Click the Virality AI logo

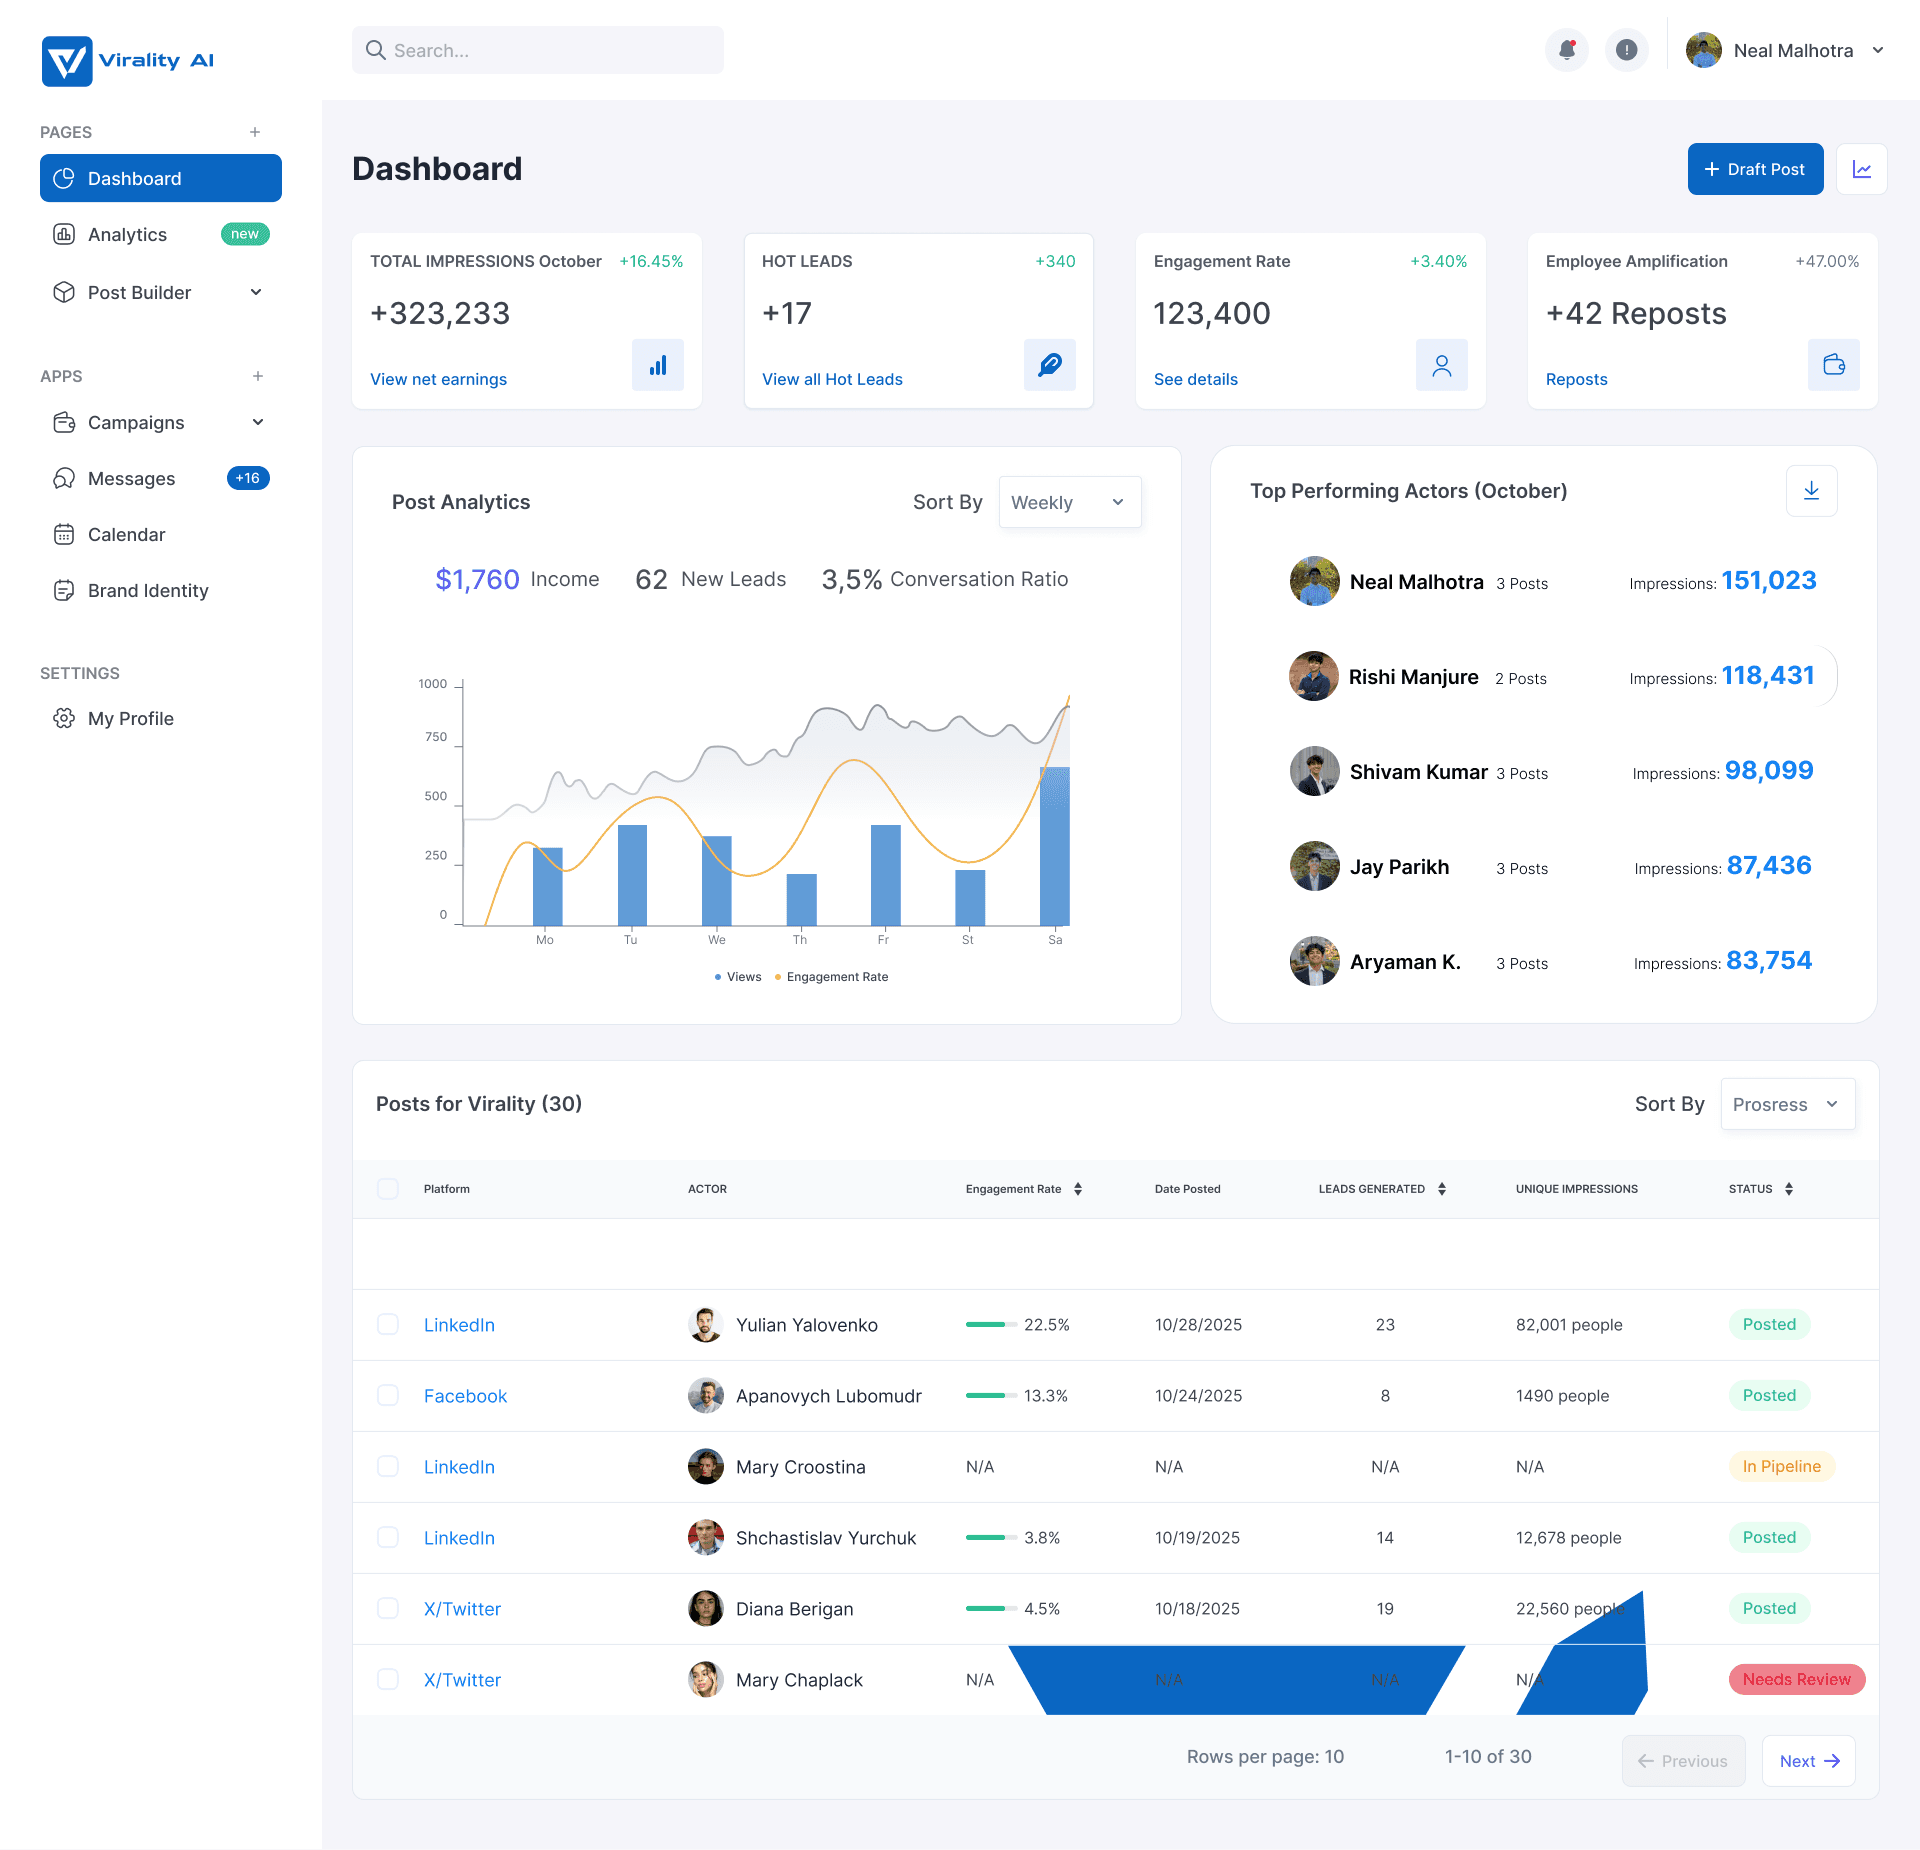point(127,60)
